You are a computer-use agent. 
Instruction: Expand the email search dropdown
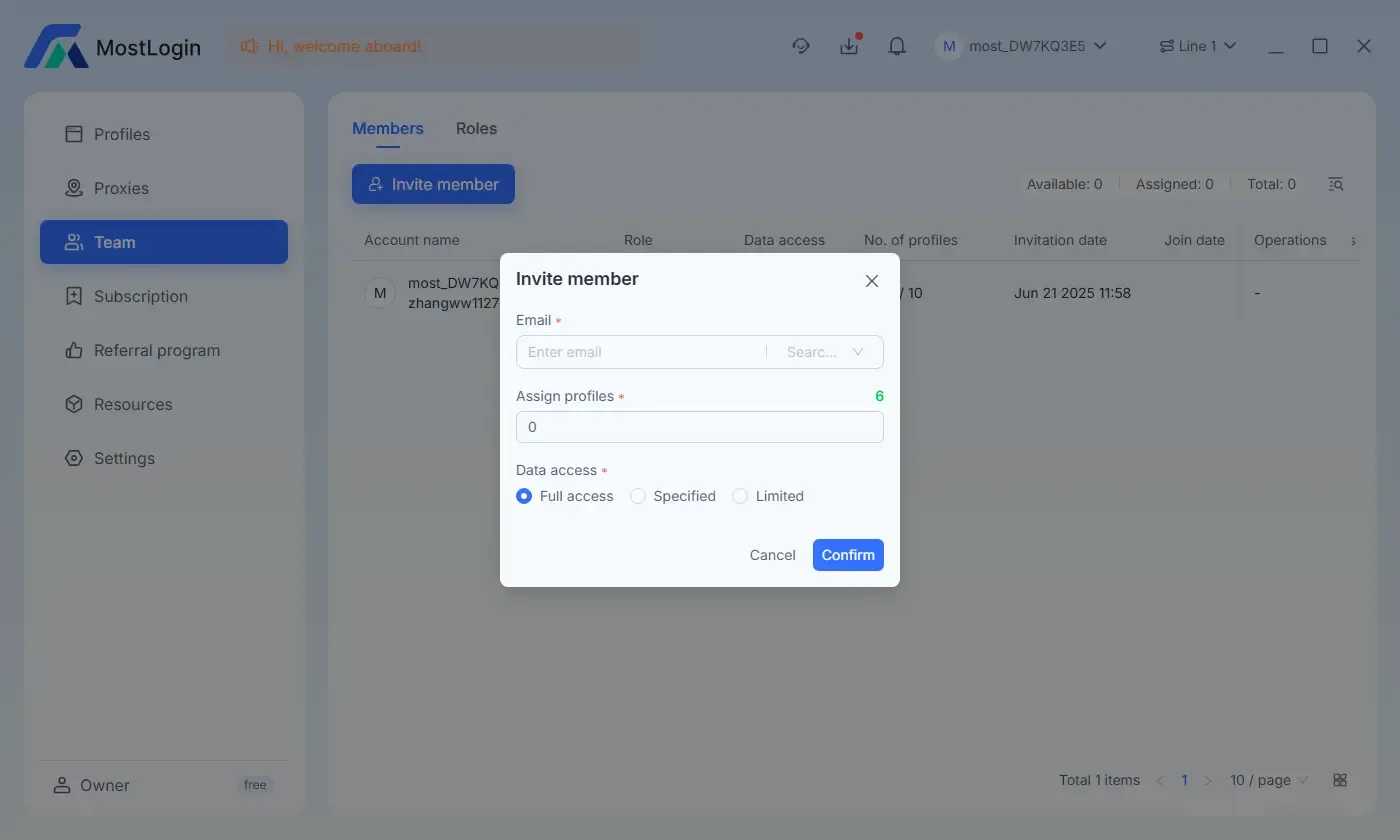[825, 352]
